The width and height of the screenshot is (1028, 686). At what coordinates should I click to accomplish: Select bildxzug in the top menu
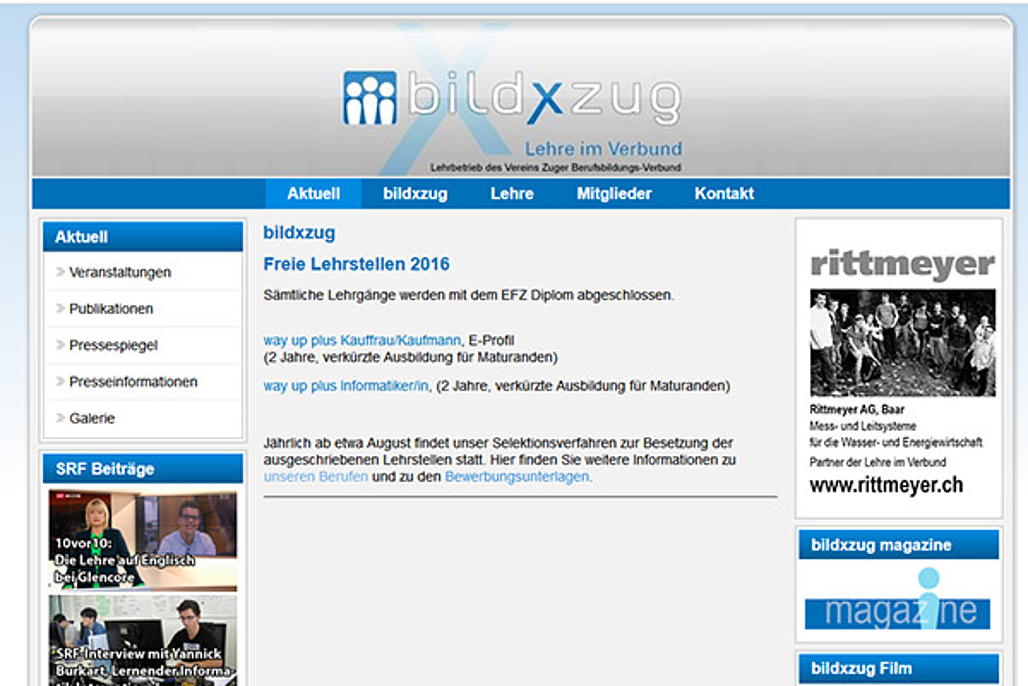coord(415,194)
